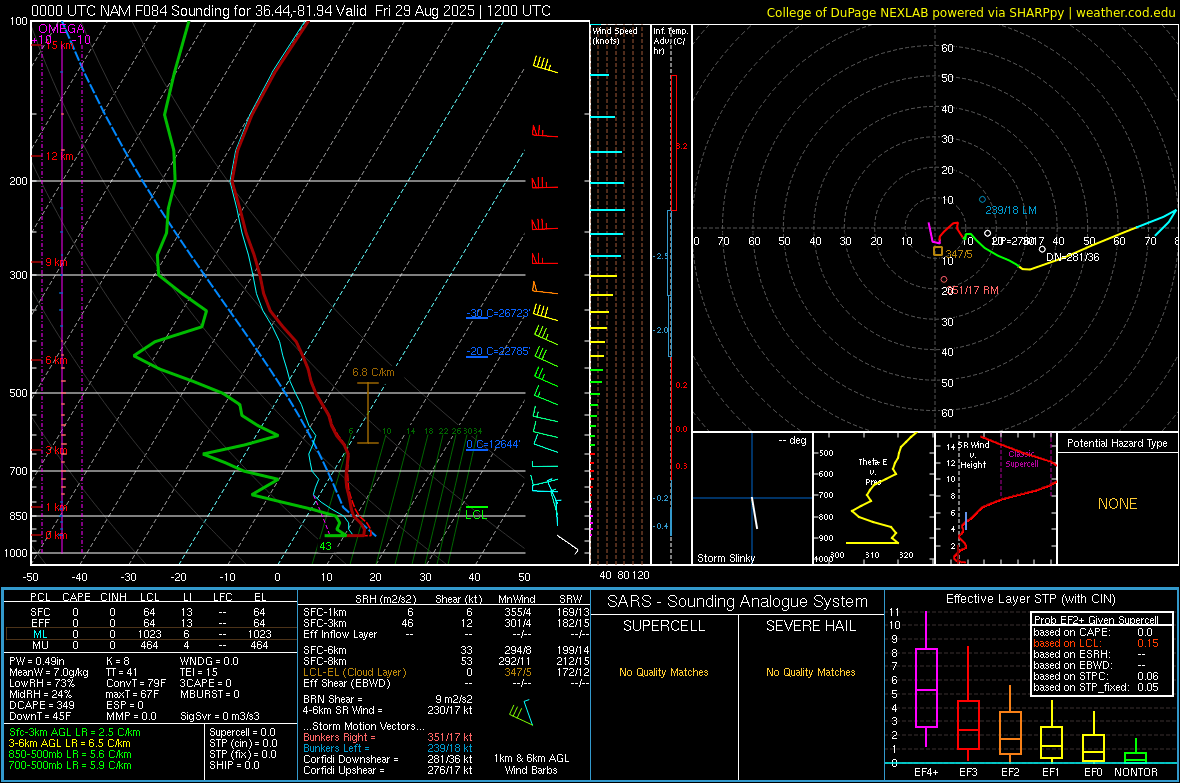Click the NAM F084 sounding title text
Screen dimensions: 1180x783
291,11
